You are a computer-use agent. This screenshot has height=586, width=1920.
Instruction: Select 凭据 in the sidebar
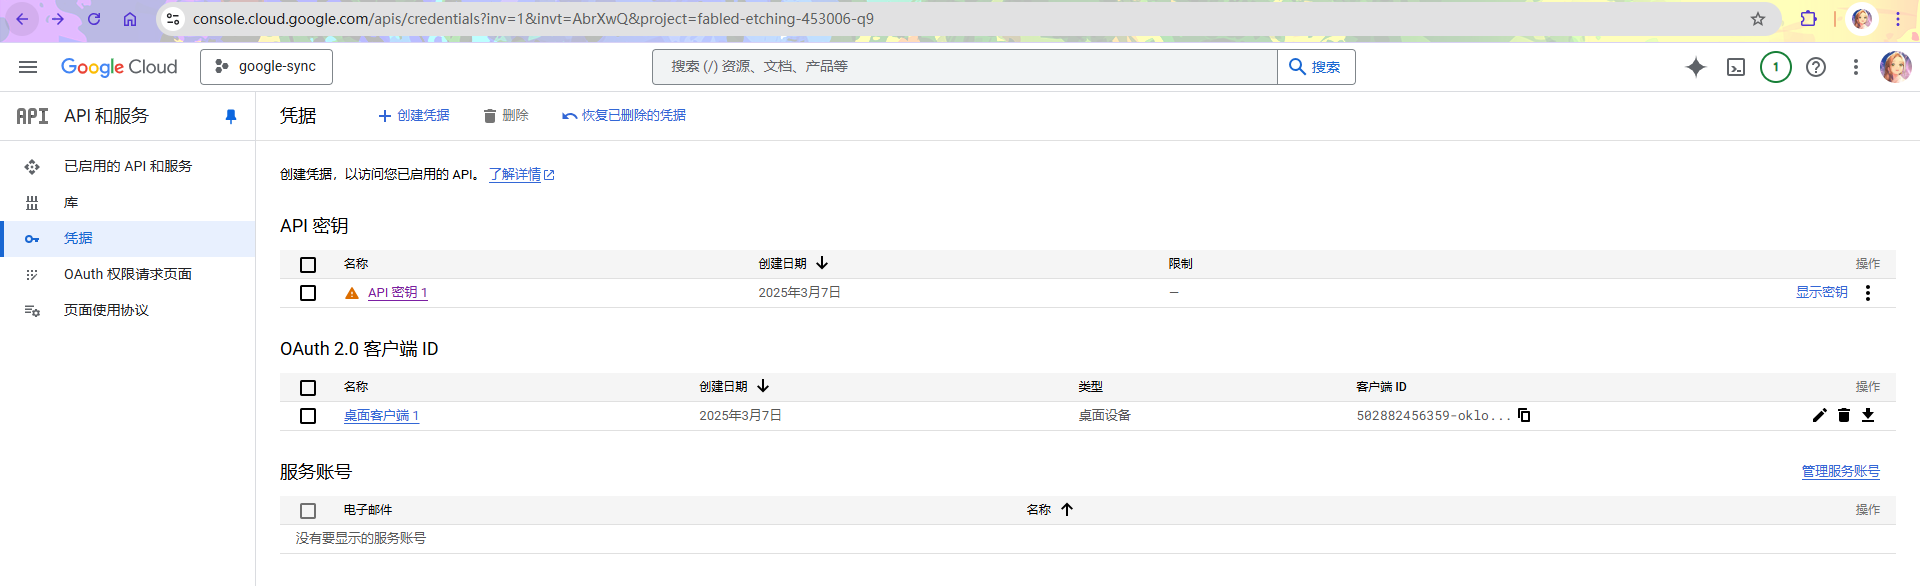click(x=128, y=238)
